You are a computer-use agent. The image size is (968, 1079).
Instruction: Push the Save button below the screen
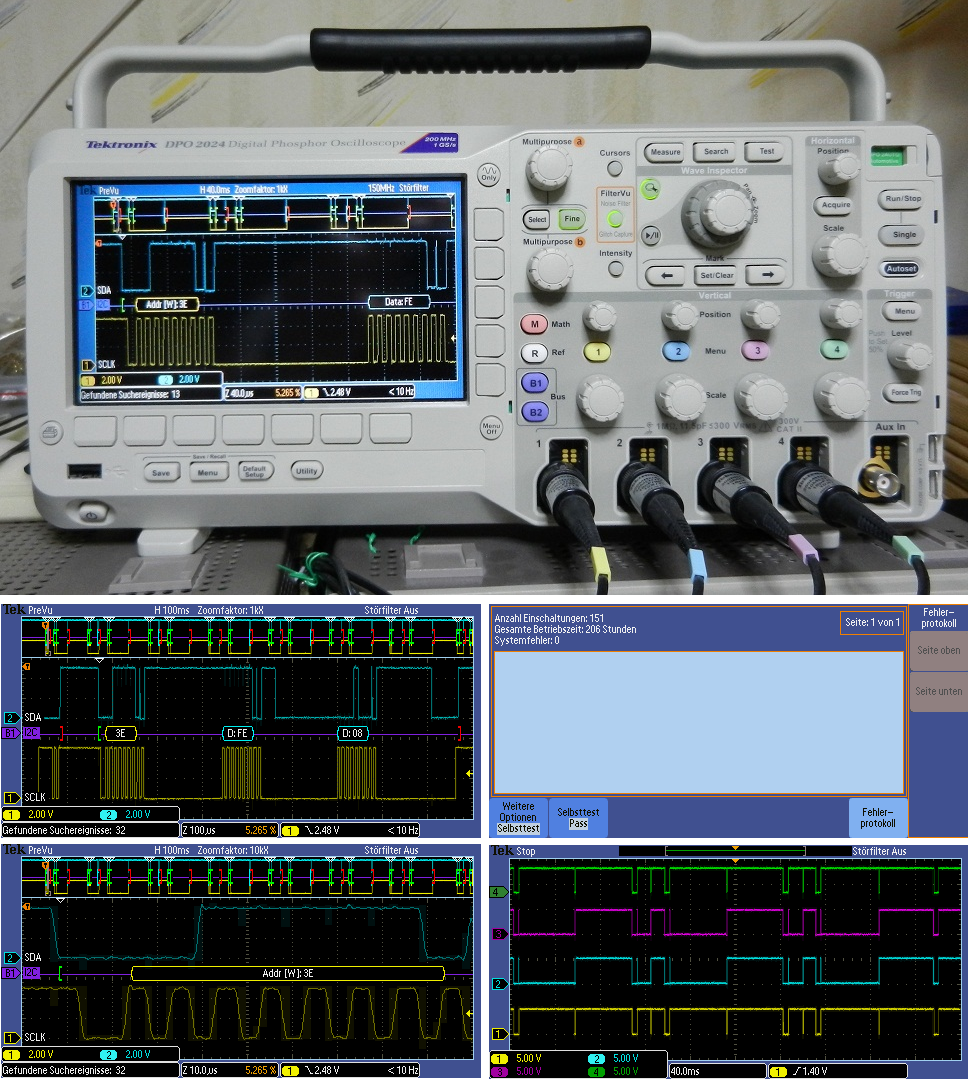click(161, 473)
